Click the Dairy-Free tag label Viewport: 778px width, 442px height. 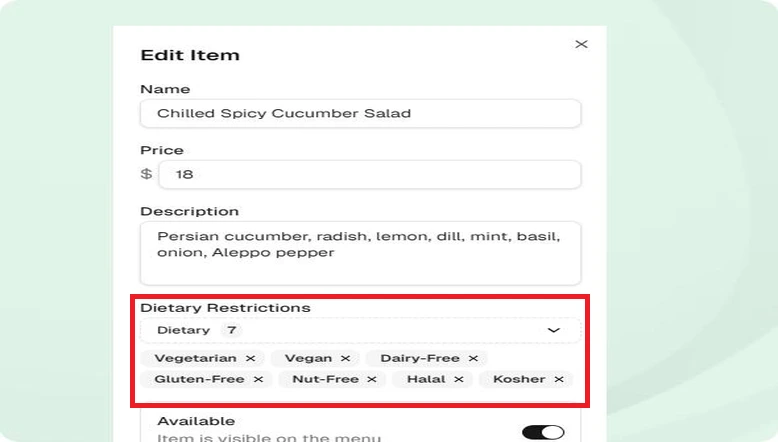coord(420,358)
